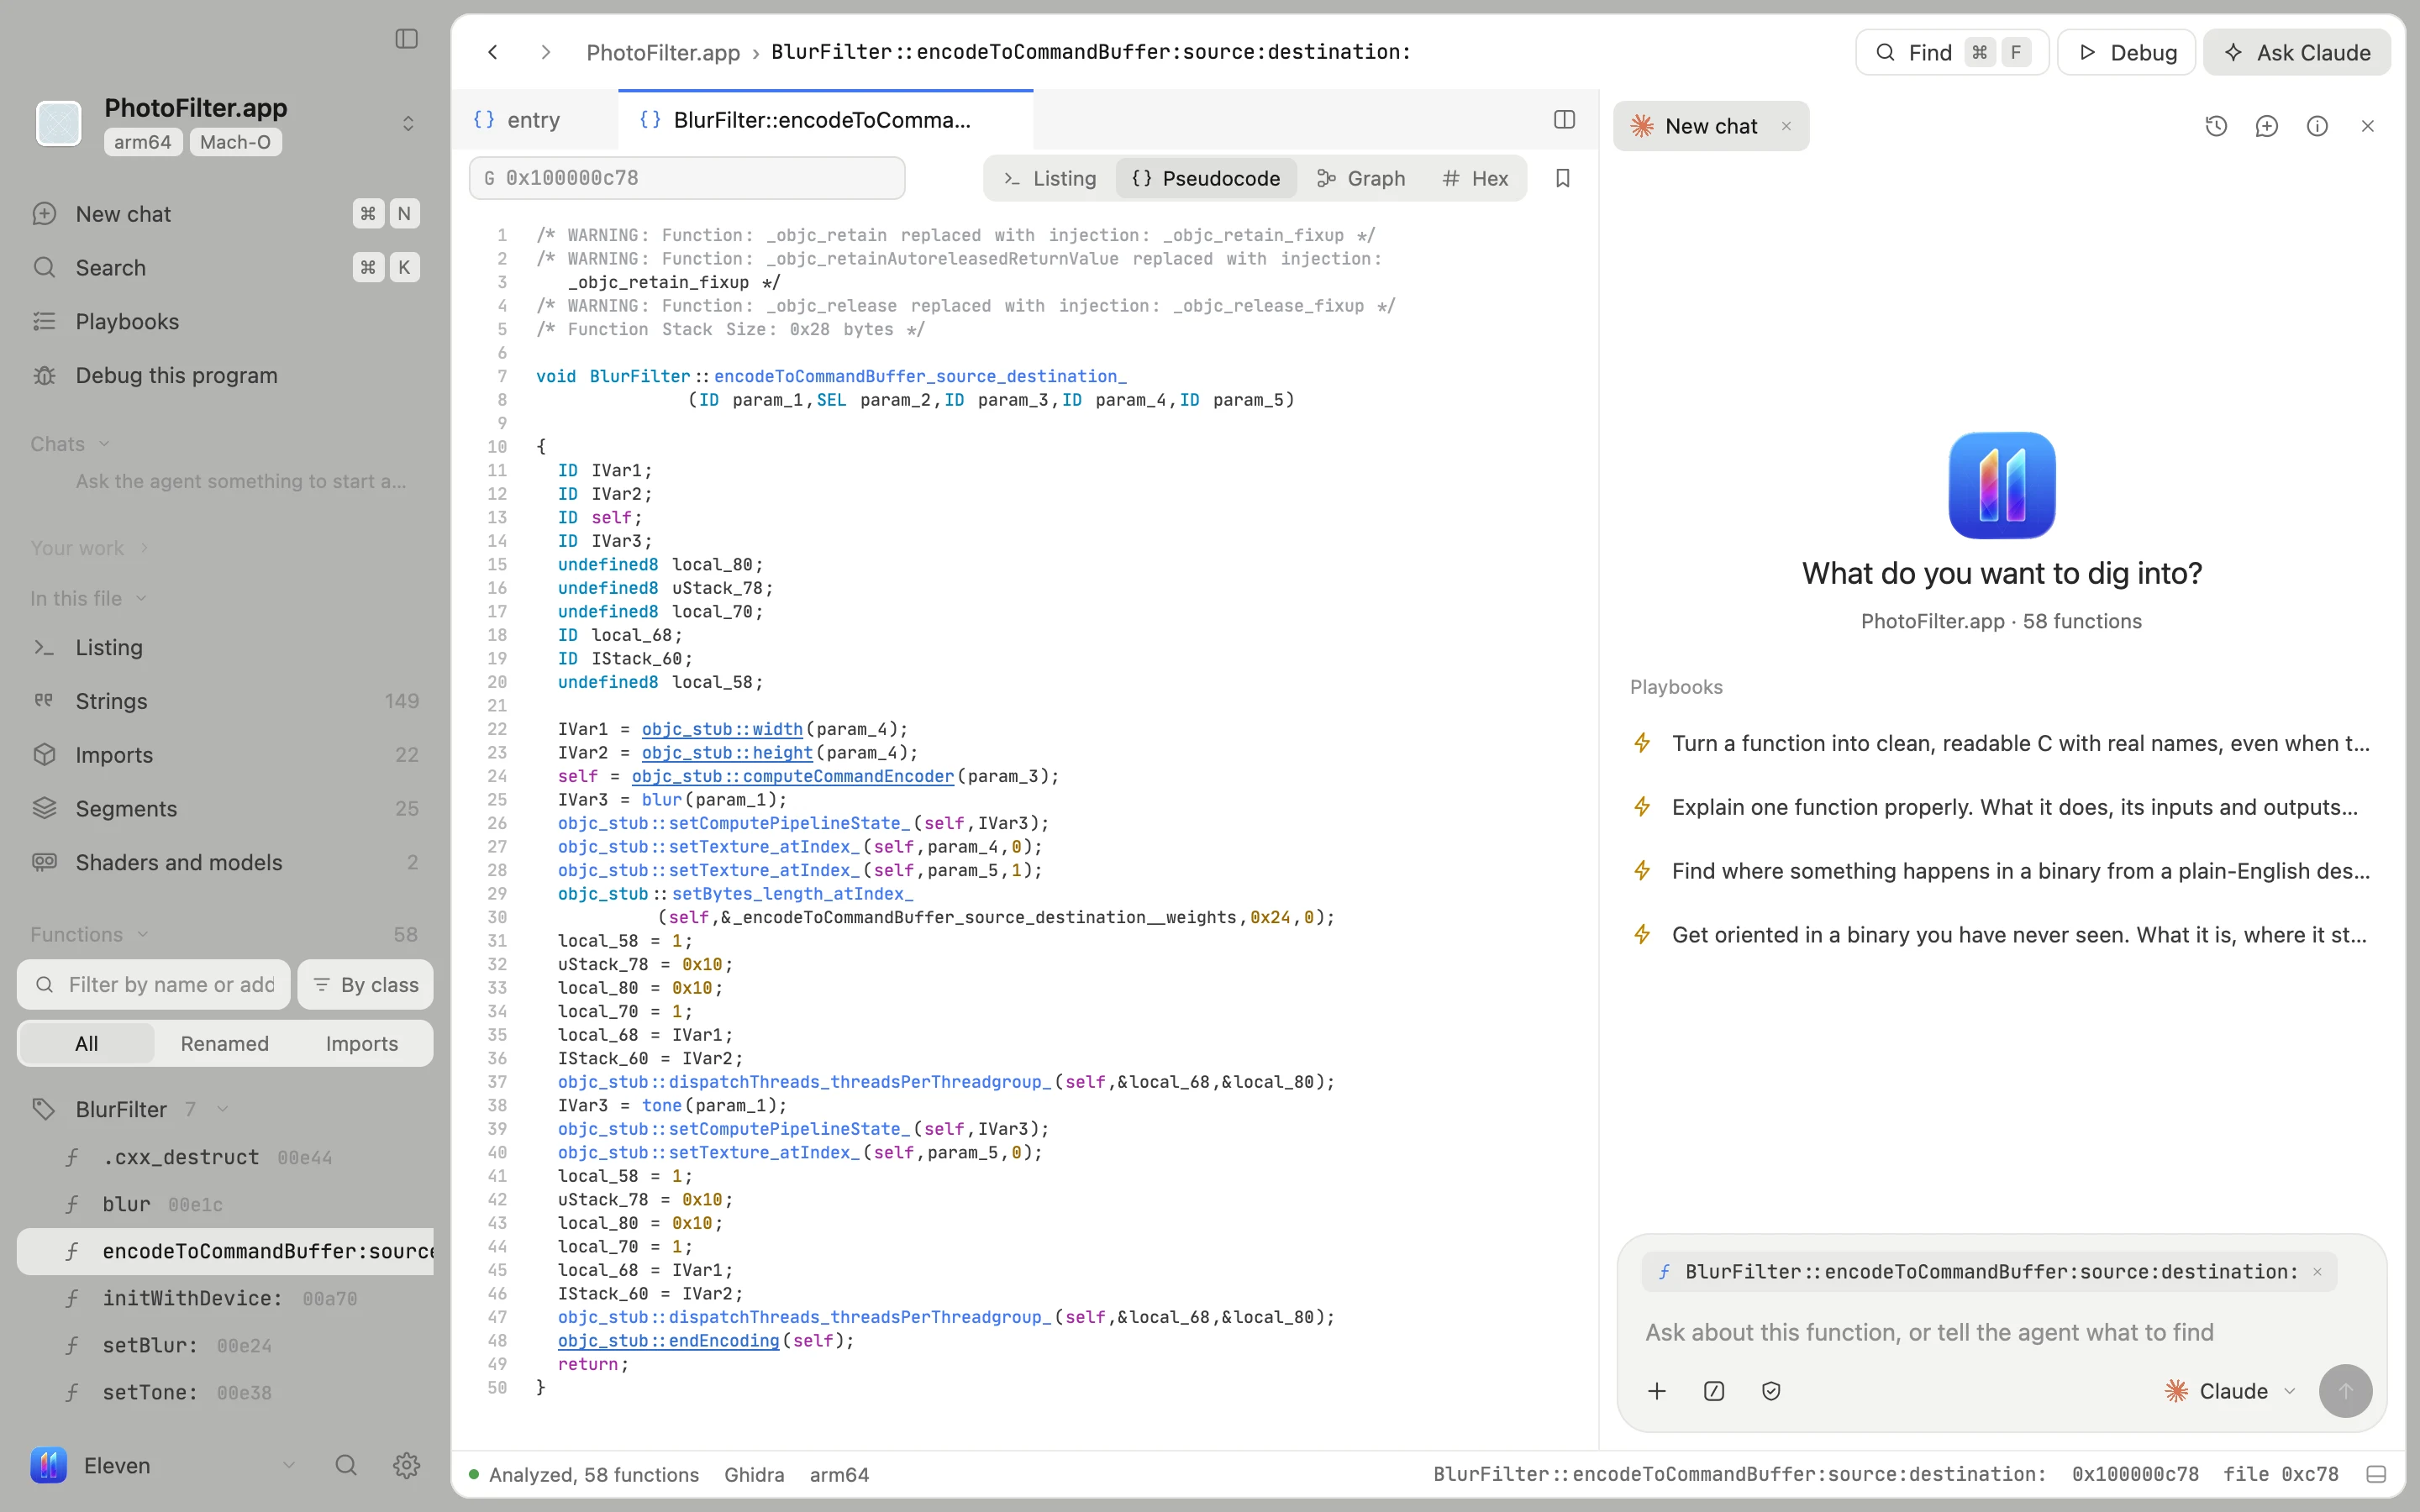
Task: Close the Ask Claude side panel
Action: (2368, 126)
